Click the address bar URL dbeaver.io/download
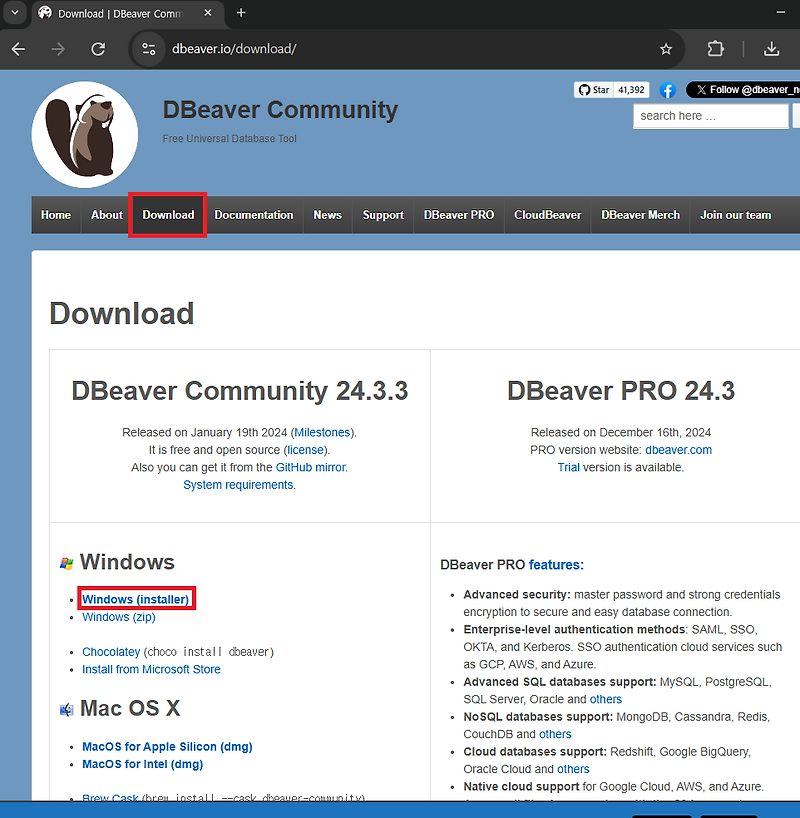Viewport: 800px width, 818px height. click(x=234, y=49)
